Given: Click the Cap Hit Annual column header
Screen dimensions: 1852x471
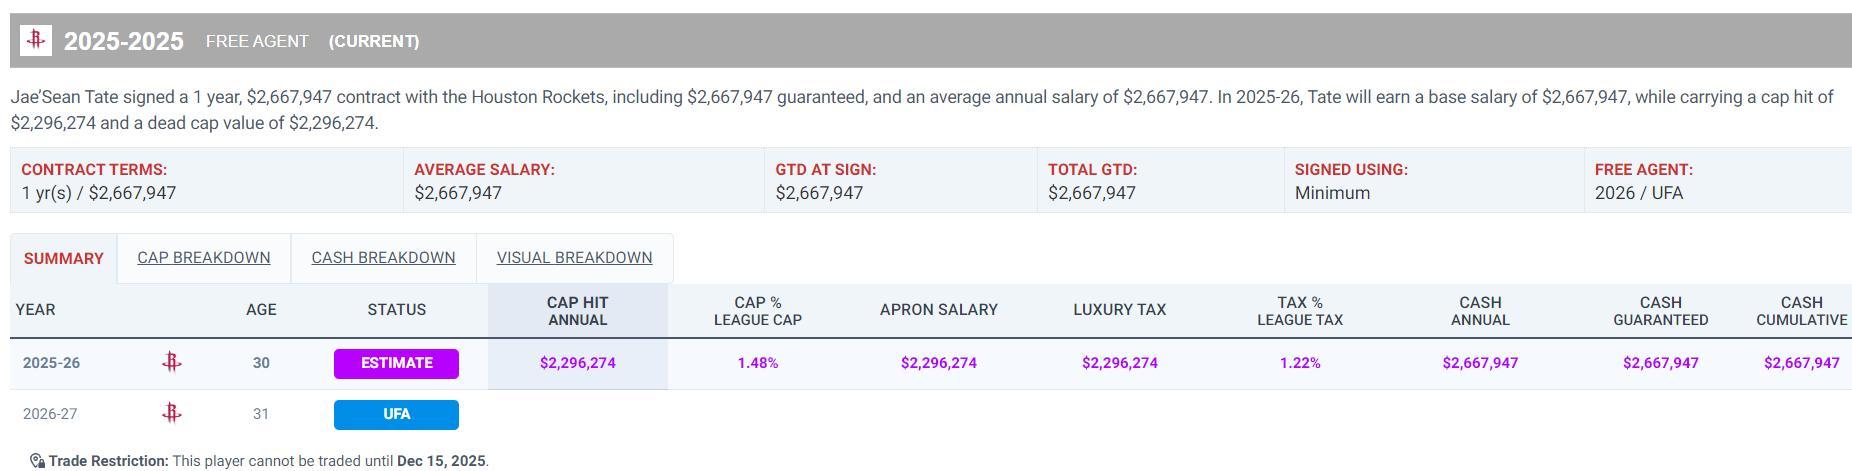Looking at the screenshot, I should tap(577, 311).
